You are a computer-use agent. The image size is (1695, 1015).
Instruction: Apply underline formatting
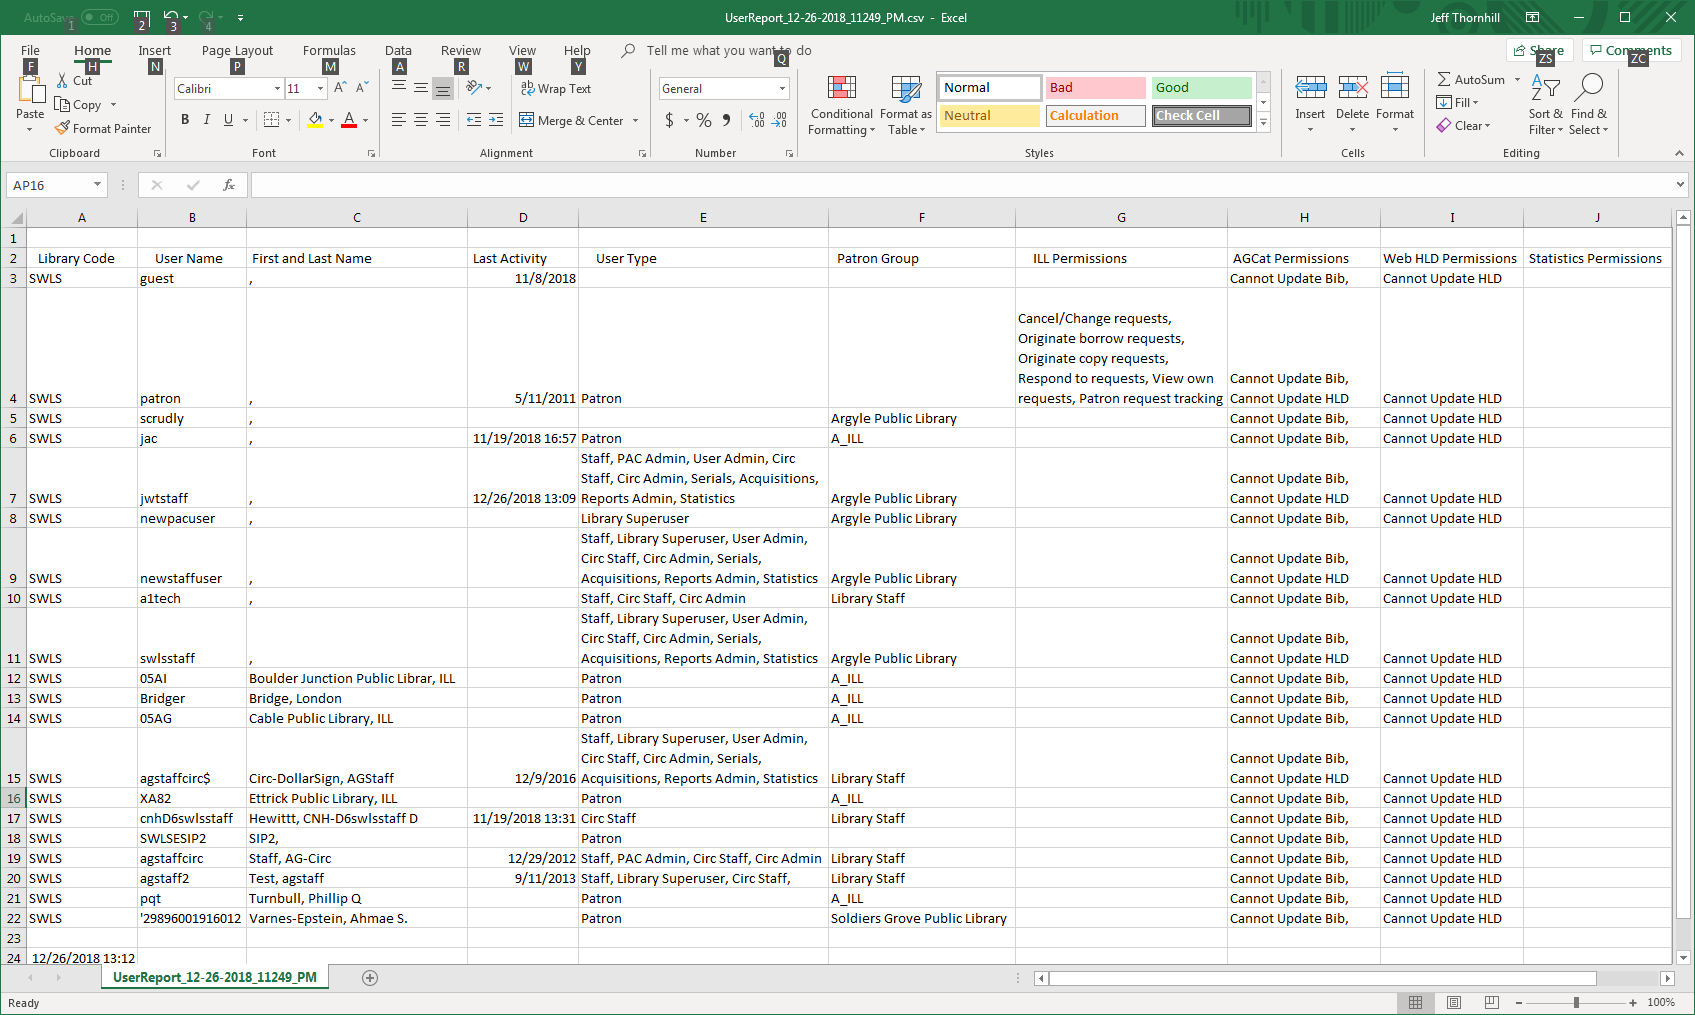coord(229,120)
